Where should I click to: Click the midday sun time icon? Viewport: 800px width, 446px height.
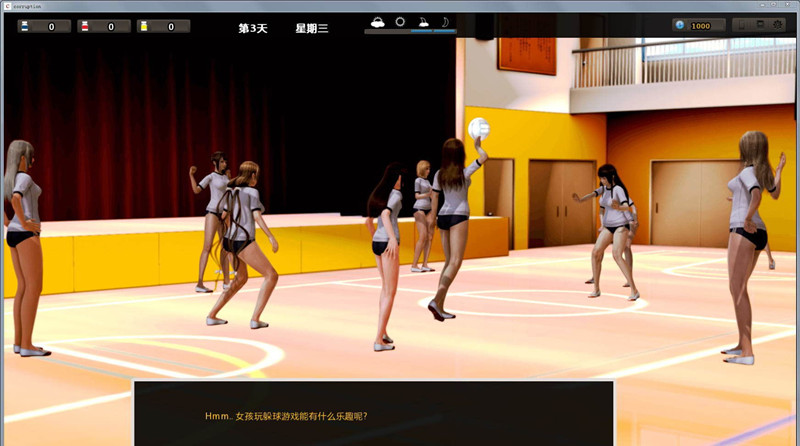(400, 21)
